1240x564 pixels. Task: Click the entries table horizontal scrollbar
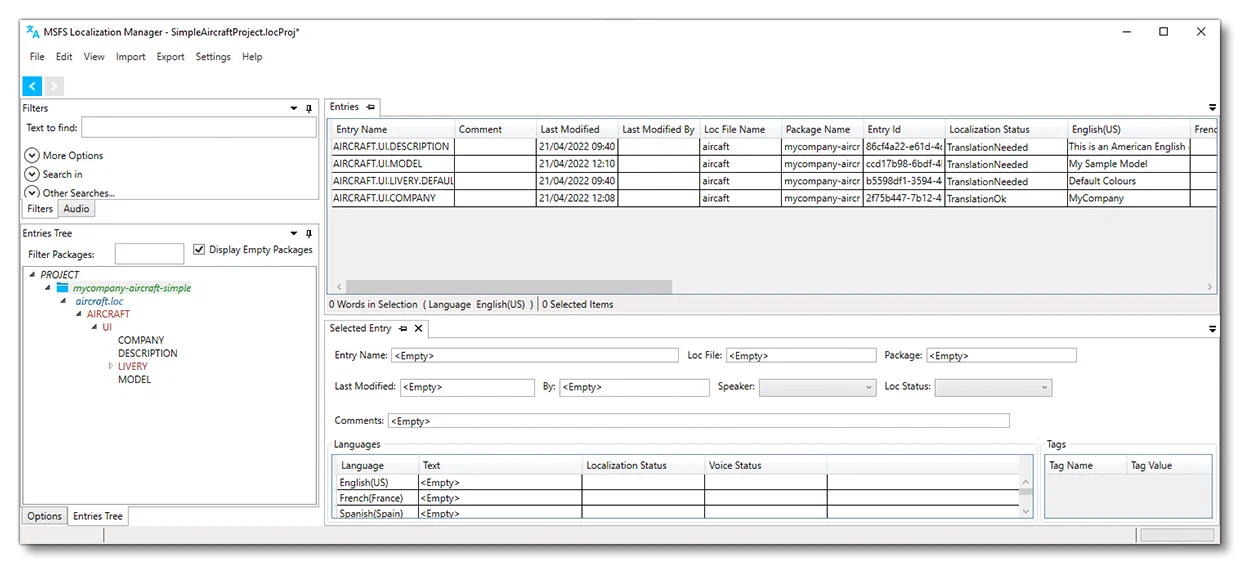[509, 287]
